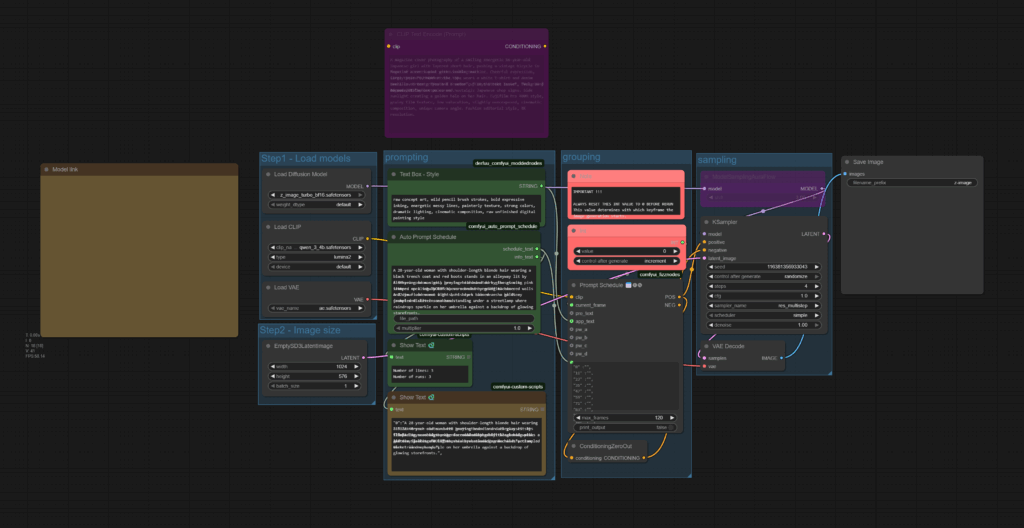The image size is (1024, 528).
Task: Change control after generate in KSampler
Action: click(764, 275)
